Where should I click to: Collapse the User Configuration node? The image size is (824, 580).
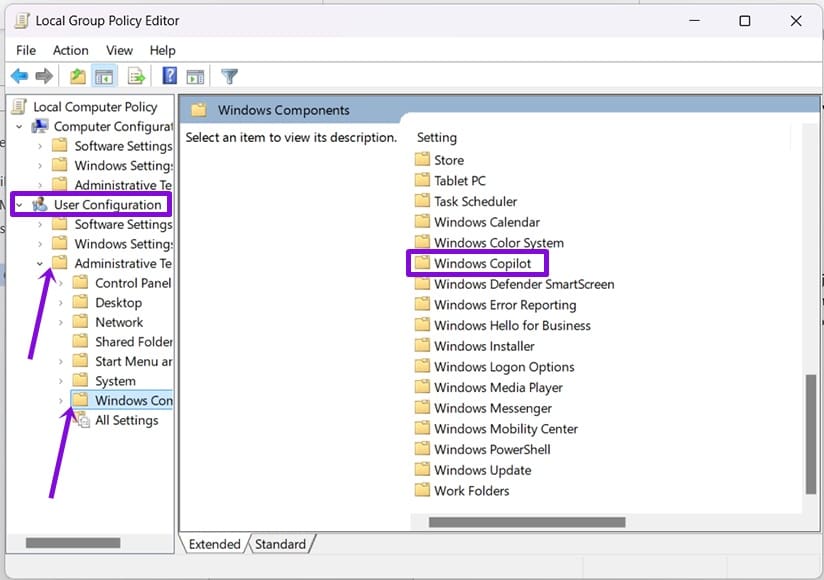click(19, 205)
